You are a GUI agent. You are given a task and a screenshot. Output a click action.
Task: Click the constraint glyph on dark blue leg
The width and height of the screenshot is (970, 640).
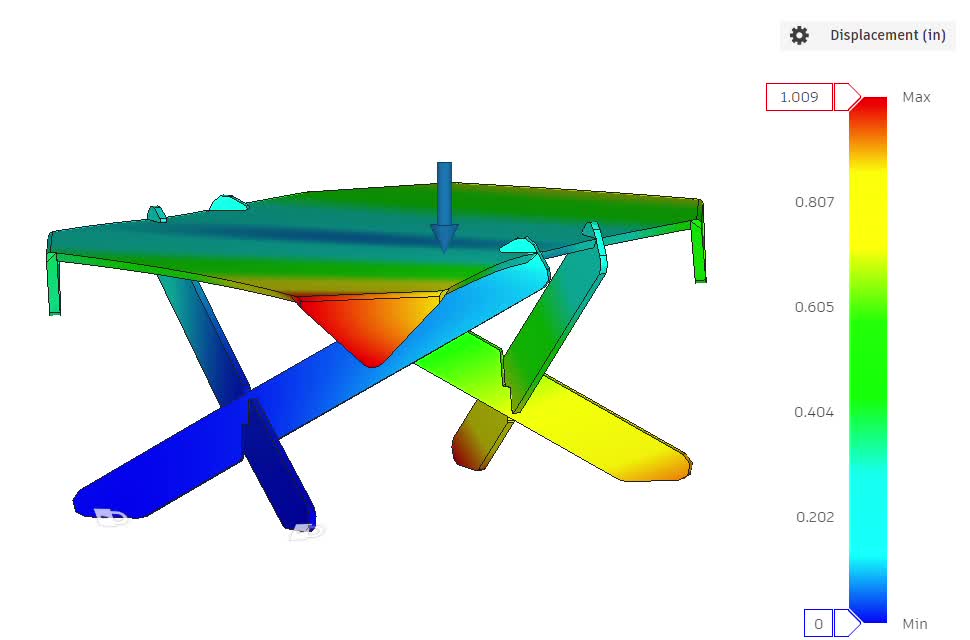point(307,531)
